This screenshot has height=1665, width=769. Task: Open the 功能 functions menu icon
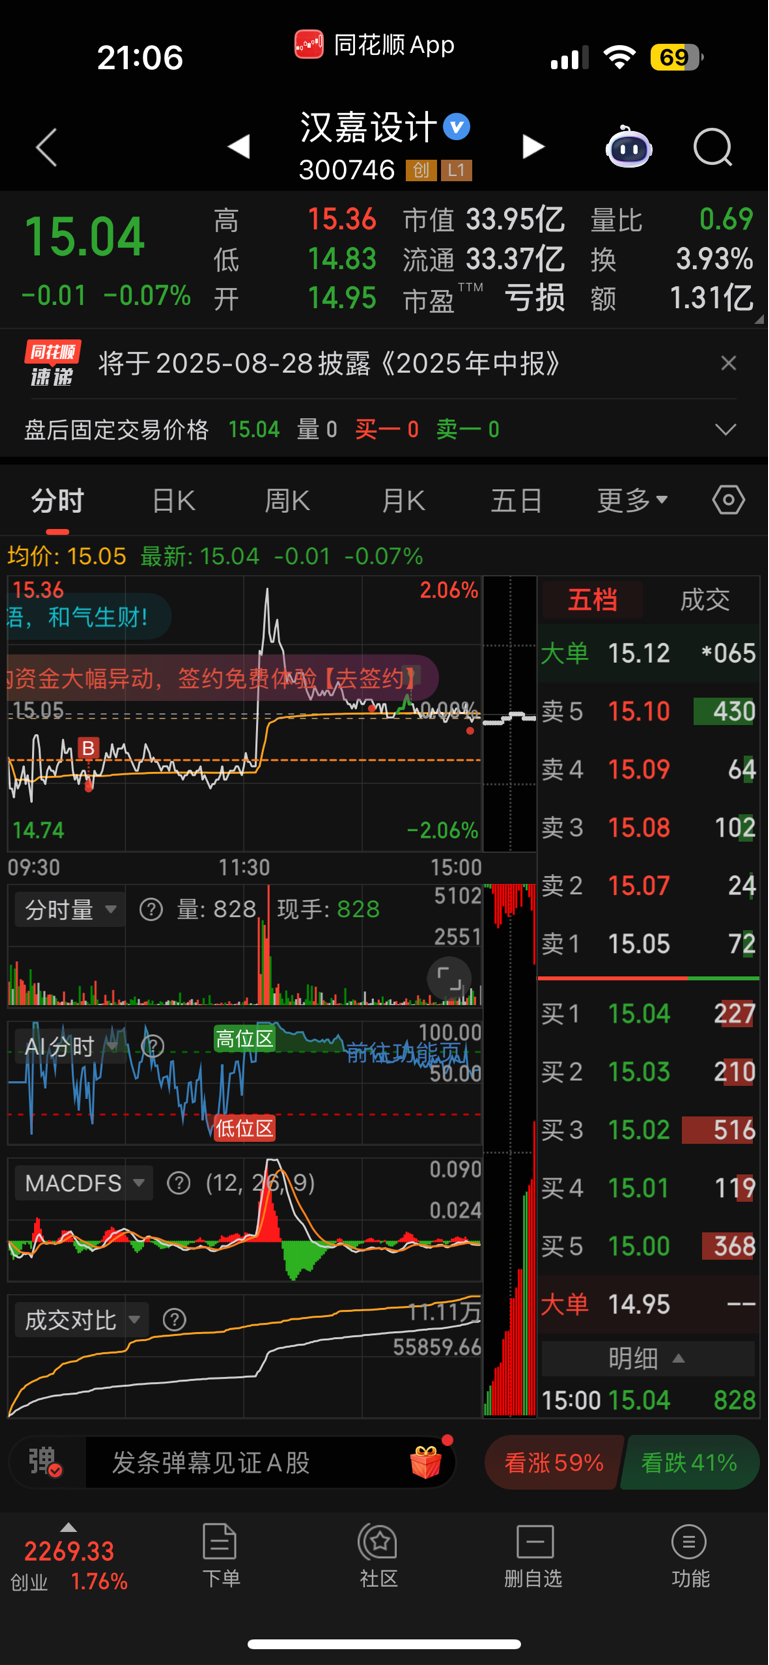pyautogui.click(x=690, y=1556)
